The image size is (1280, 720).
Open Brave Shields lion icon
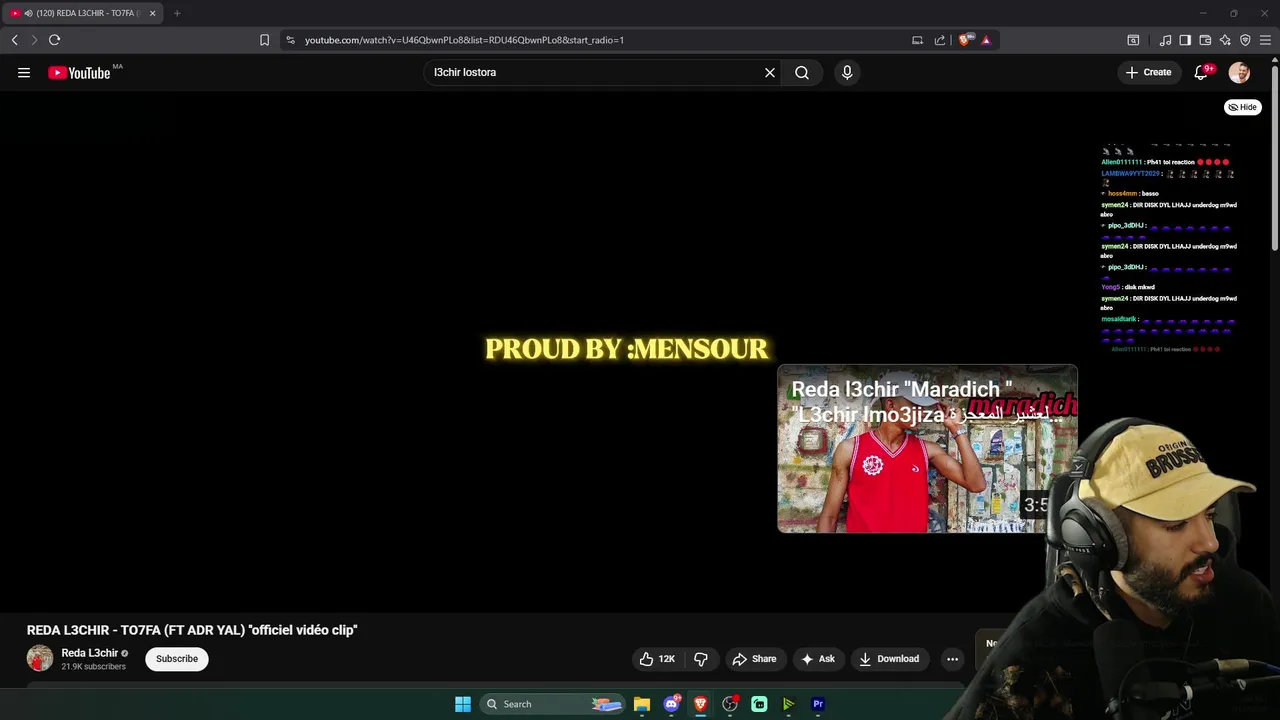coord(965,40)
